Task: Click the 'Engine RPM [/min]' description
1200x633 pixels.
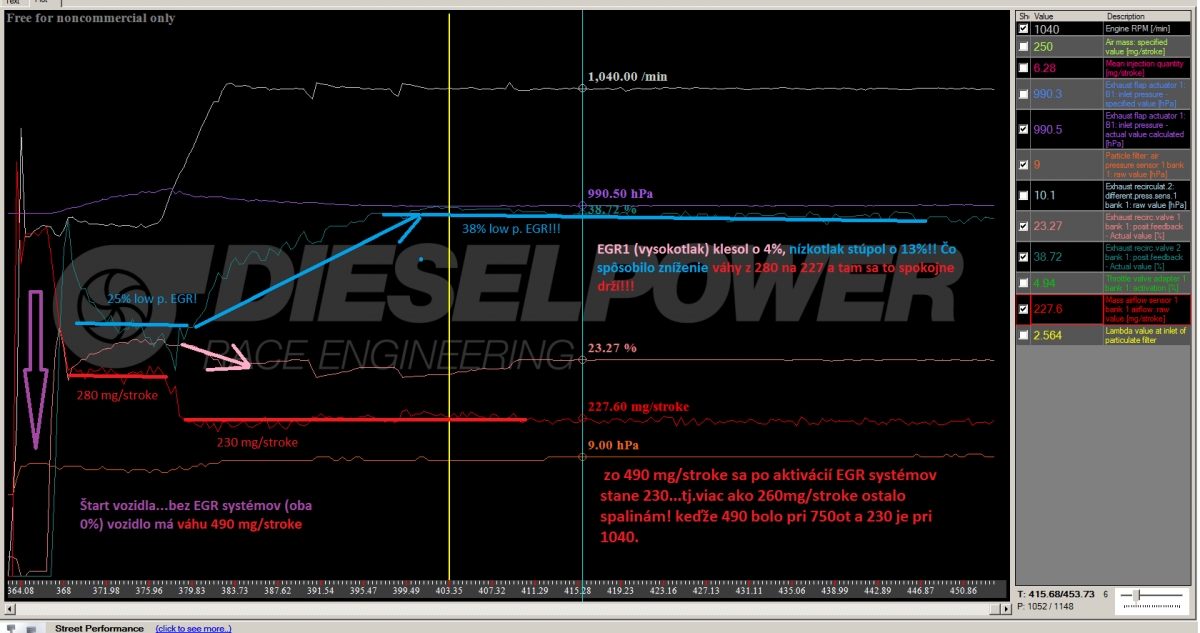Action: (x=1137, y=30)
